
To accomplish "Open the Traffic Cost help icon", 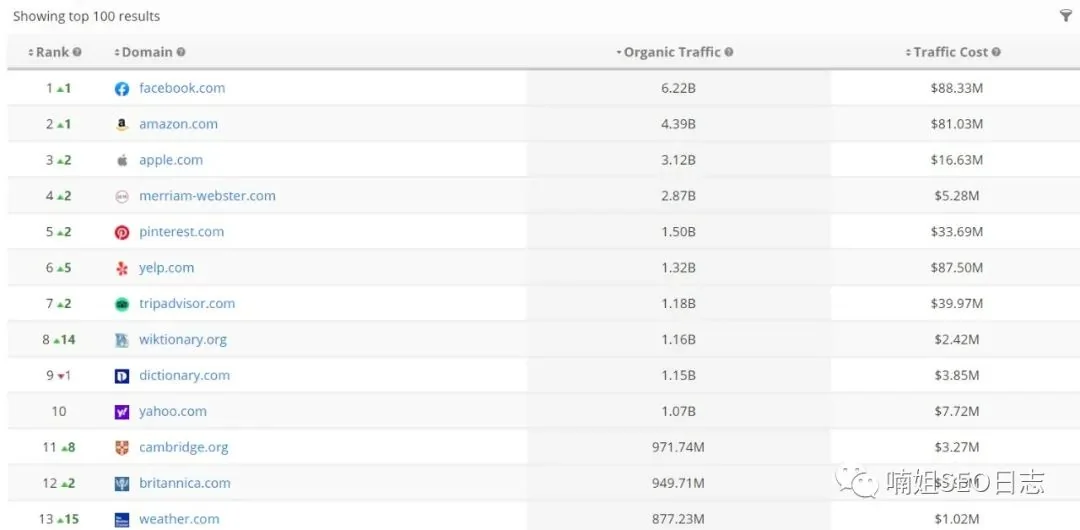I will 996,52.
